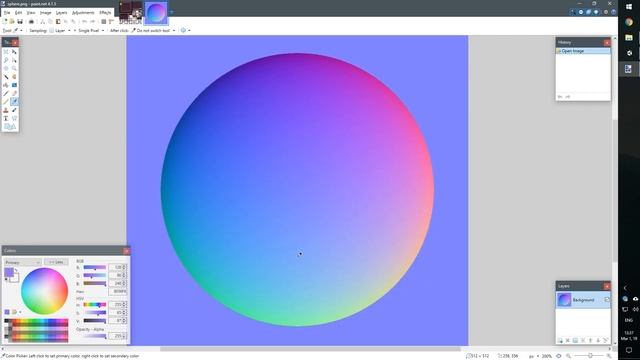Screen dimensions: 640x360
Task: Select the Ellipse Select tool
Action: [x=6, y=68]
